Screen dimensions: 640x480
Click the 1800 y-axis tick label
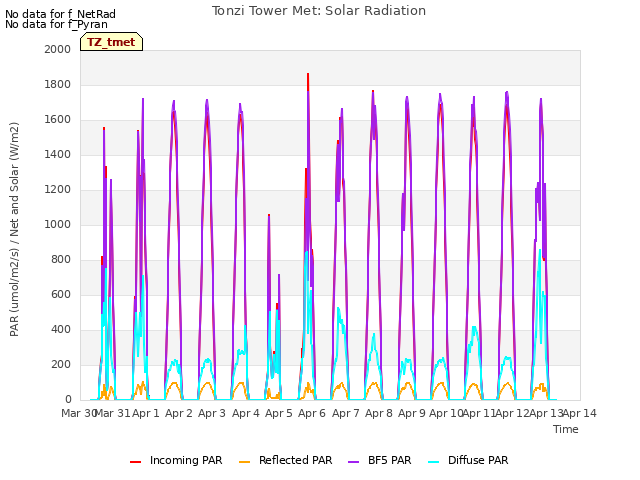(58, 84)
